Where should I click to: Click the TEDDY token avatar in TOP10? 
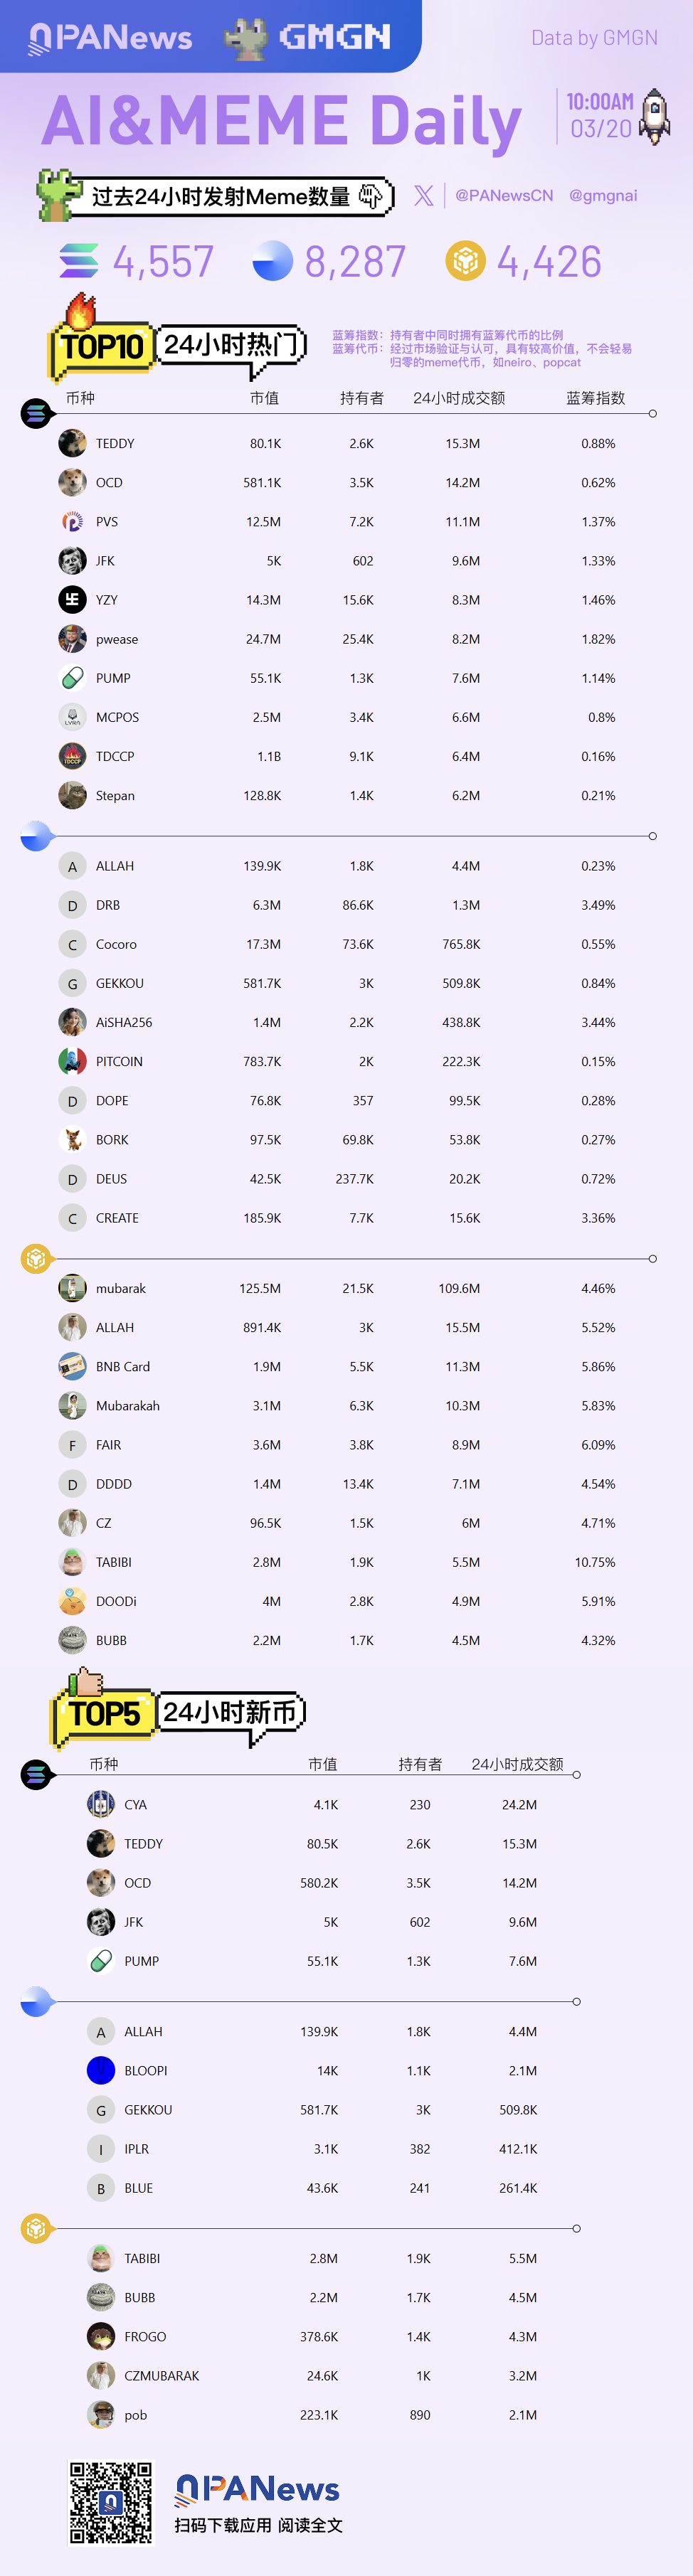(72, 443)
